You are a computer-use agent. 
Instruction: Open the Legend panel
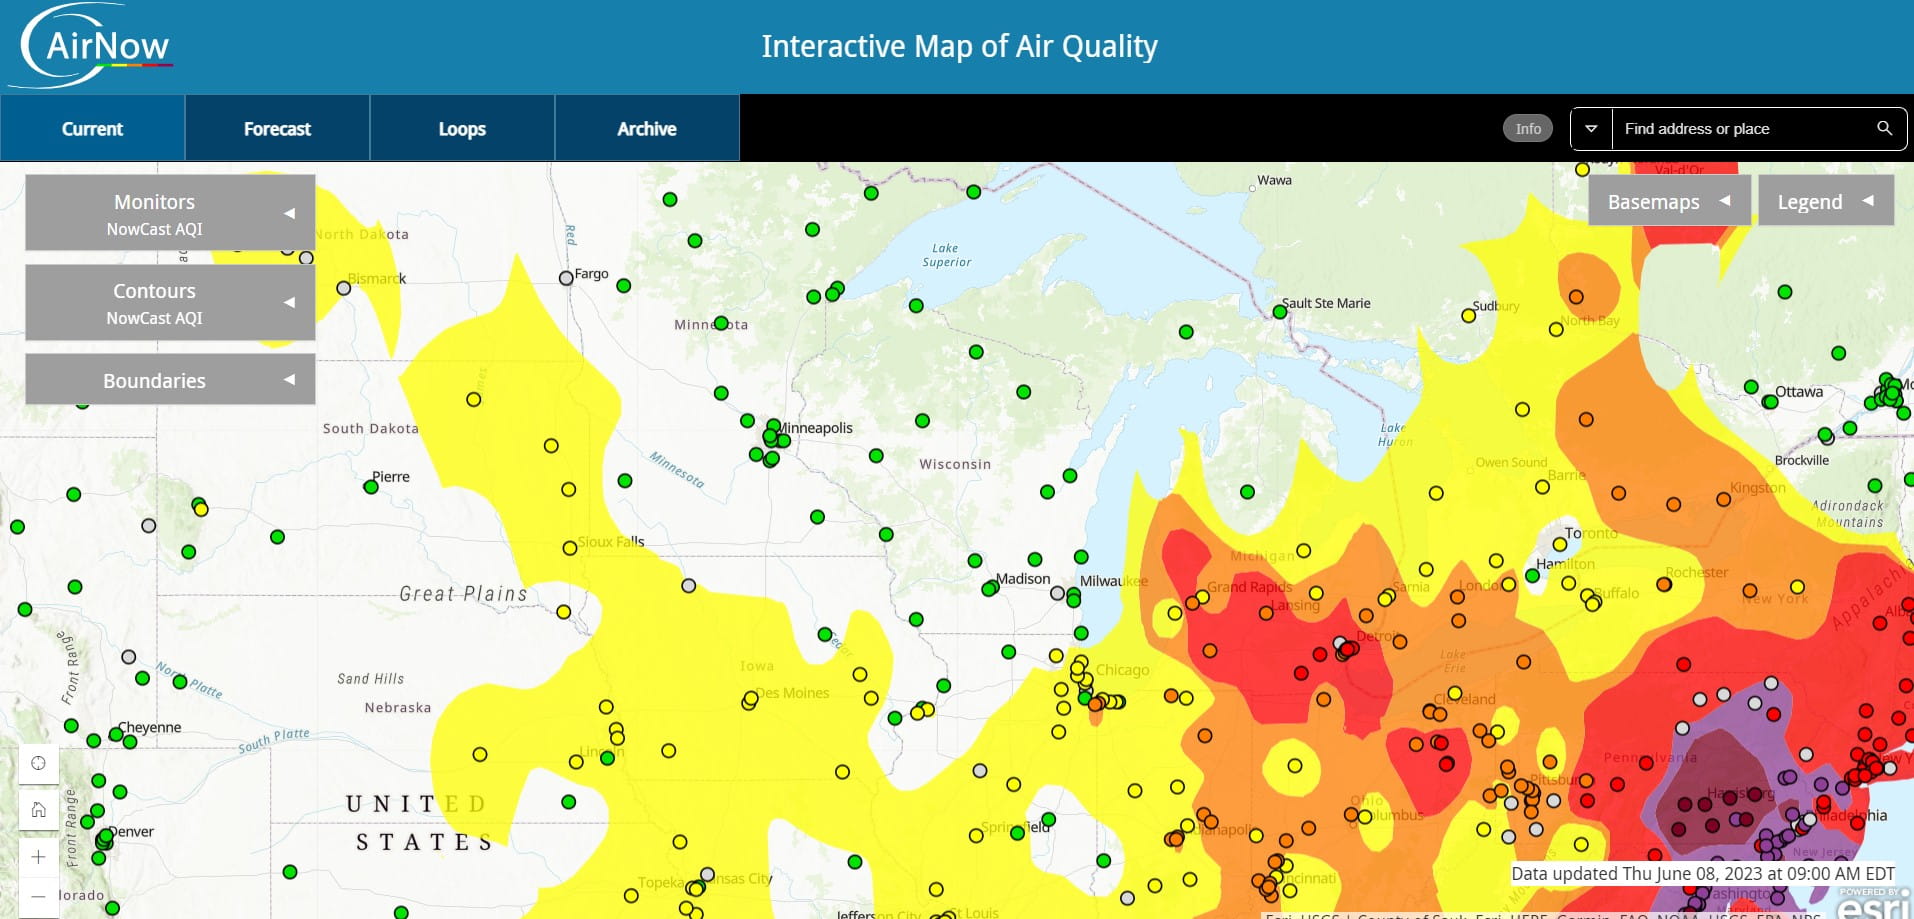1826,201
